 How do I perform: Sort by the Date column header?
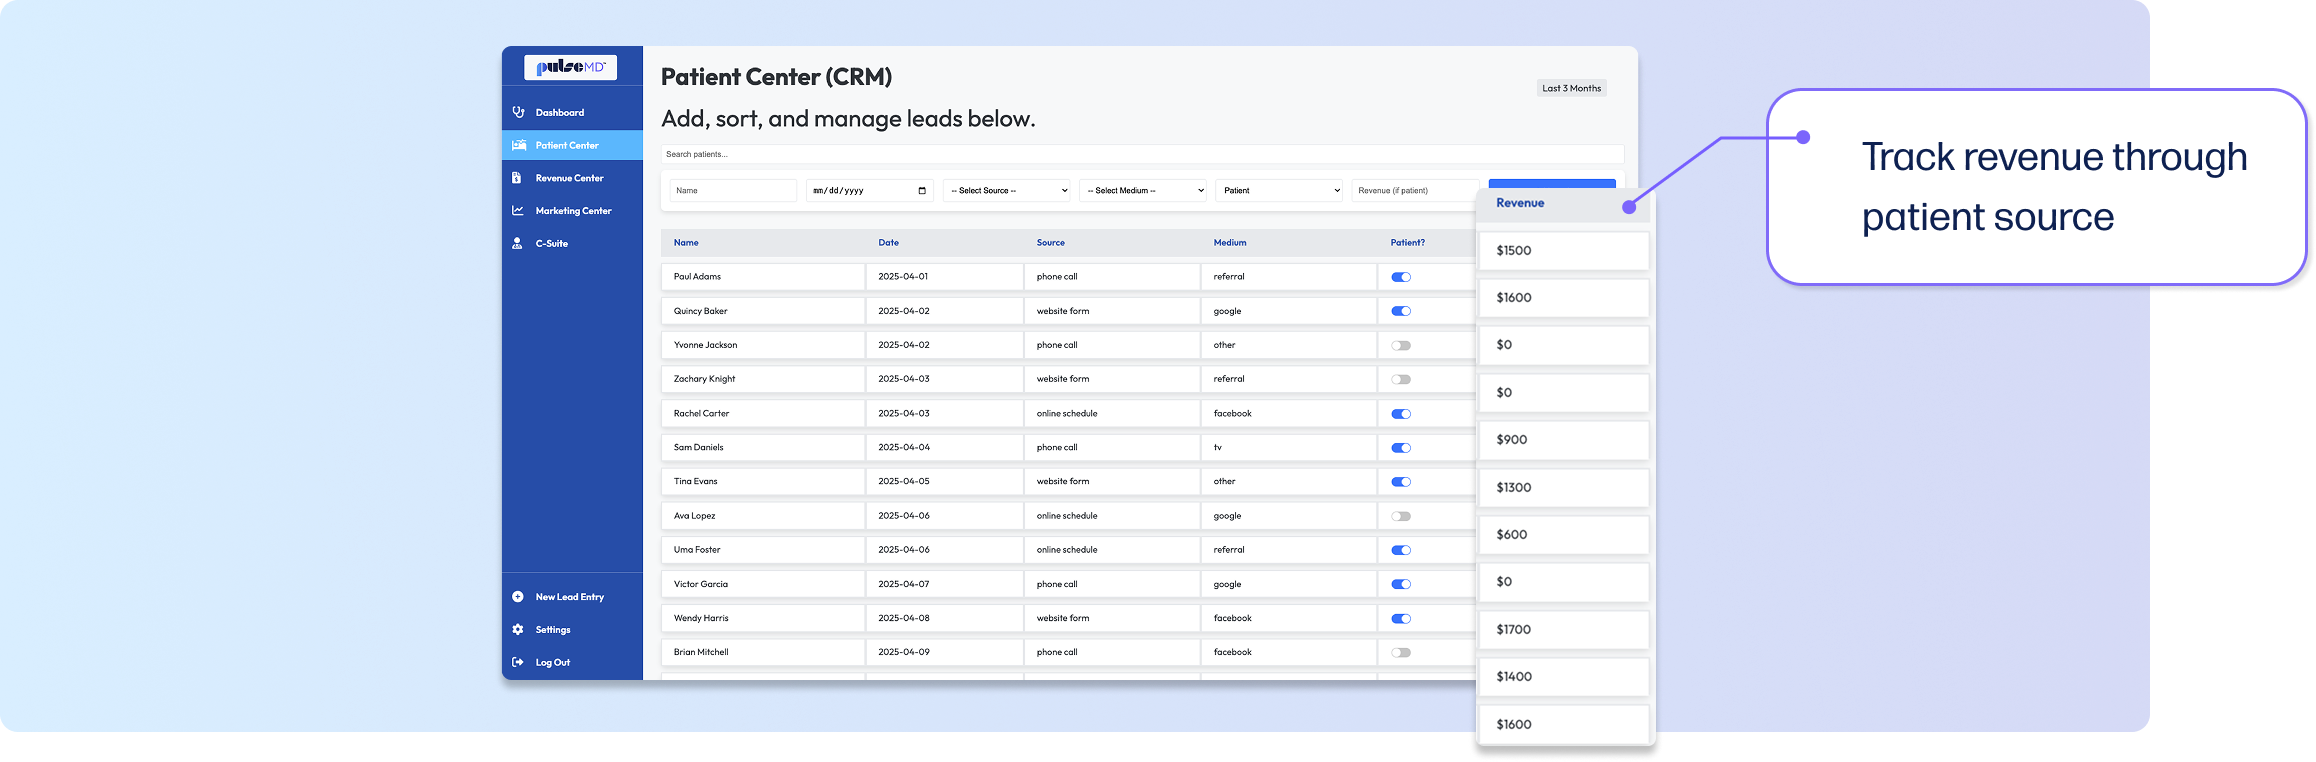tap(889, 243)
